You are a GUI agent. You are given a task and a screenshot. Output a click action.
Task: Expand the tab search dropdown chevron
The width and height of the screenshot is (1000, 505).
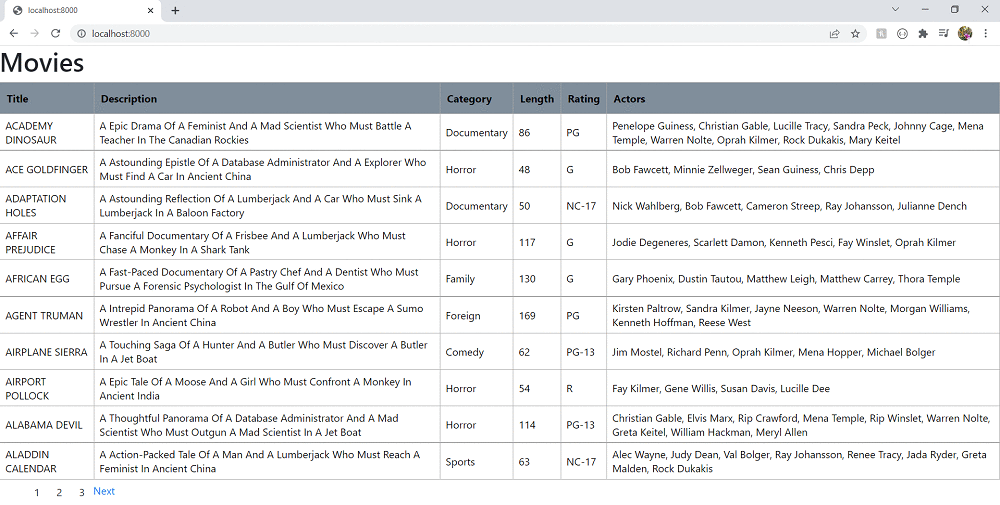(895, 10)
